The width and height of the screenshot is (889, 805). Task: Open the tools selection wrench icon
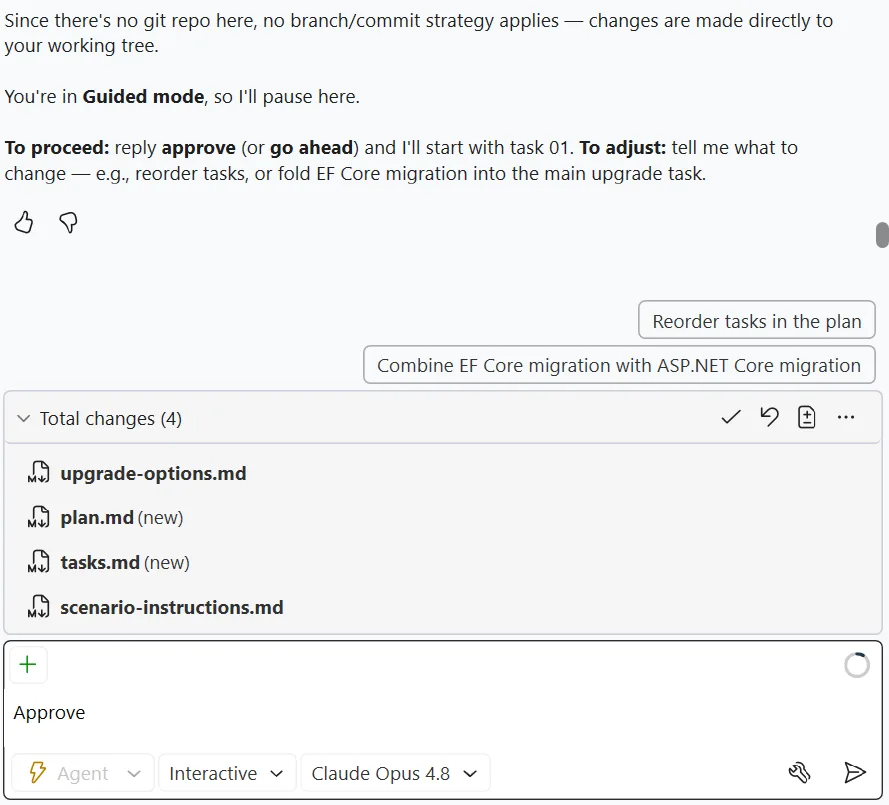(799, 772)
